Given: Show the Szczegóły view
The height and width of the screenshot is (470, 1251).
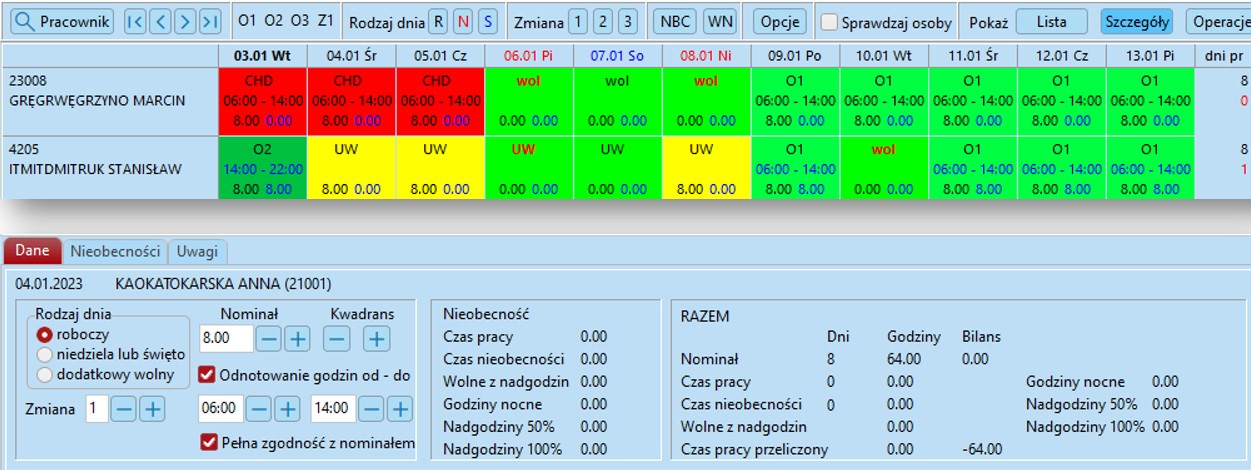Looking at the screenshot, I should point(1137,21).
